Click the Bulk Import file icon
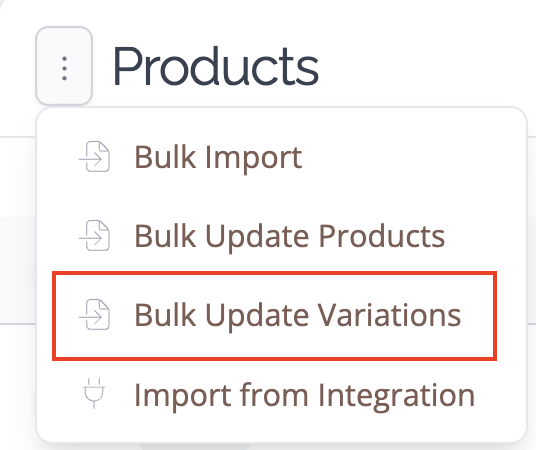This screenshot has height=450, width=536. tap(94, 157)
